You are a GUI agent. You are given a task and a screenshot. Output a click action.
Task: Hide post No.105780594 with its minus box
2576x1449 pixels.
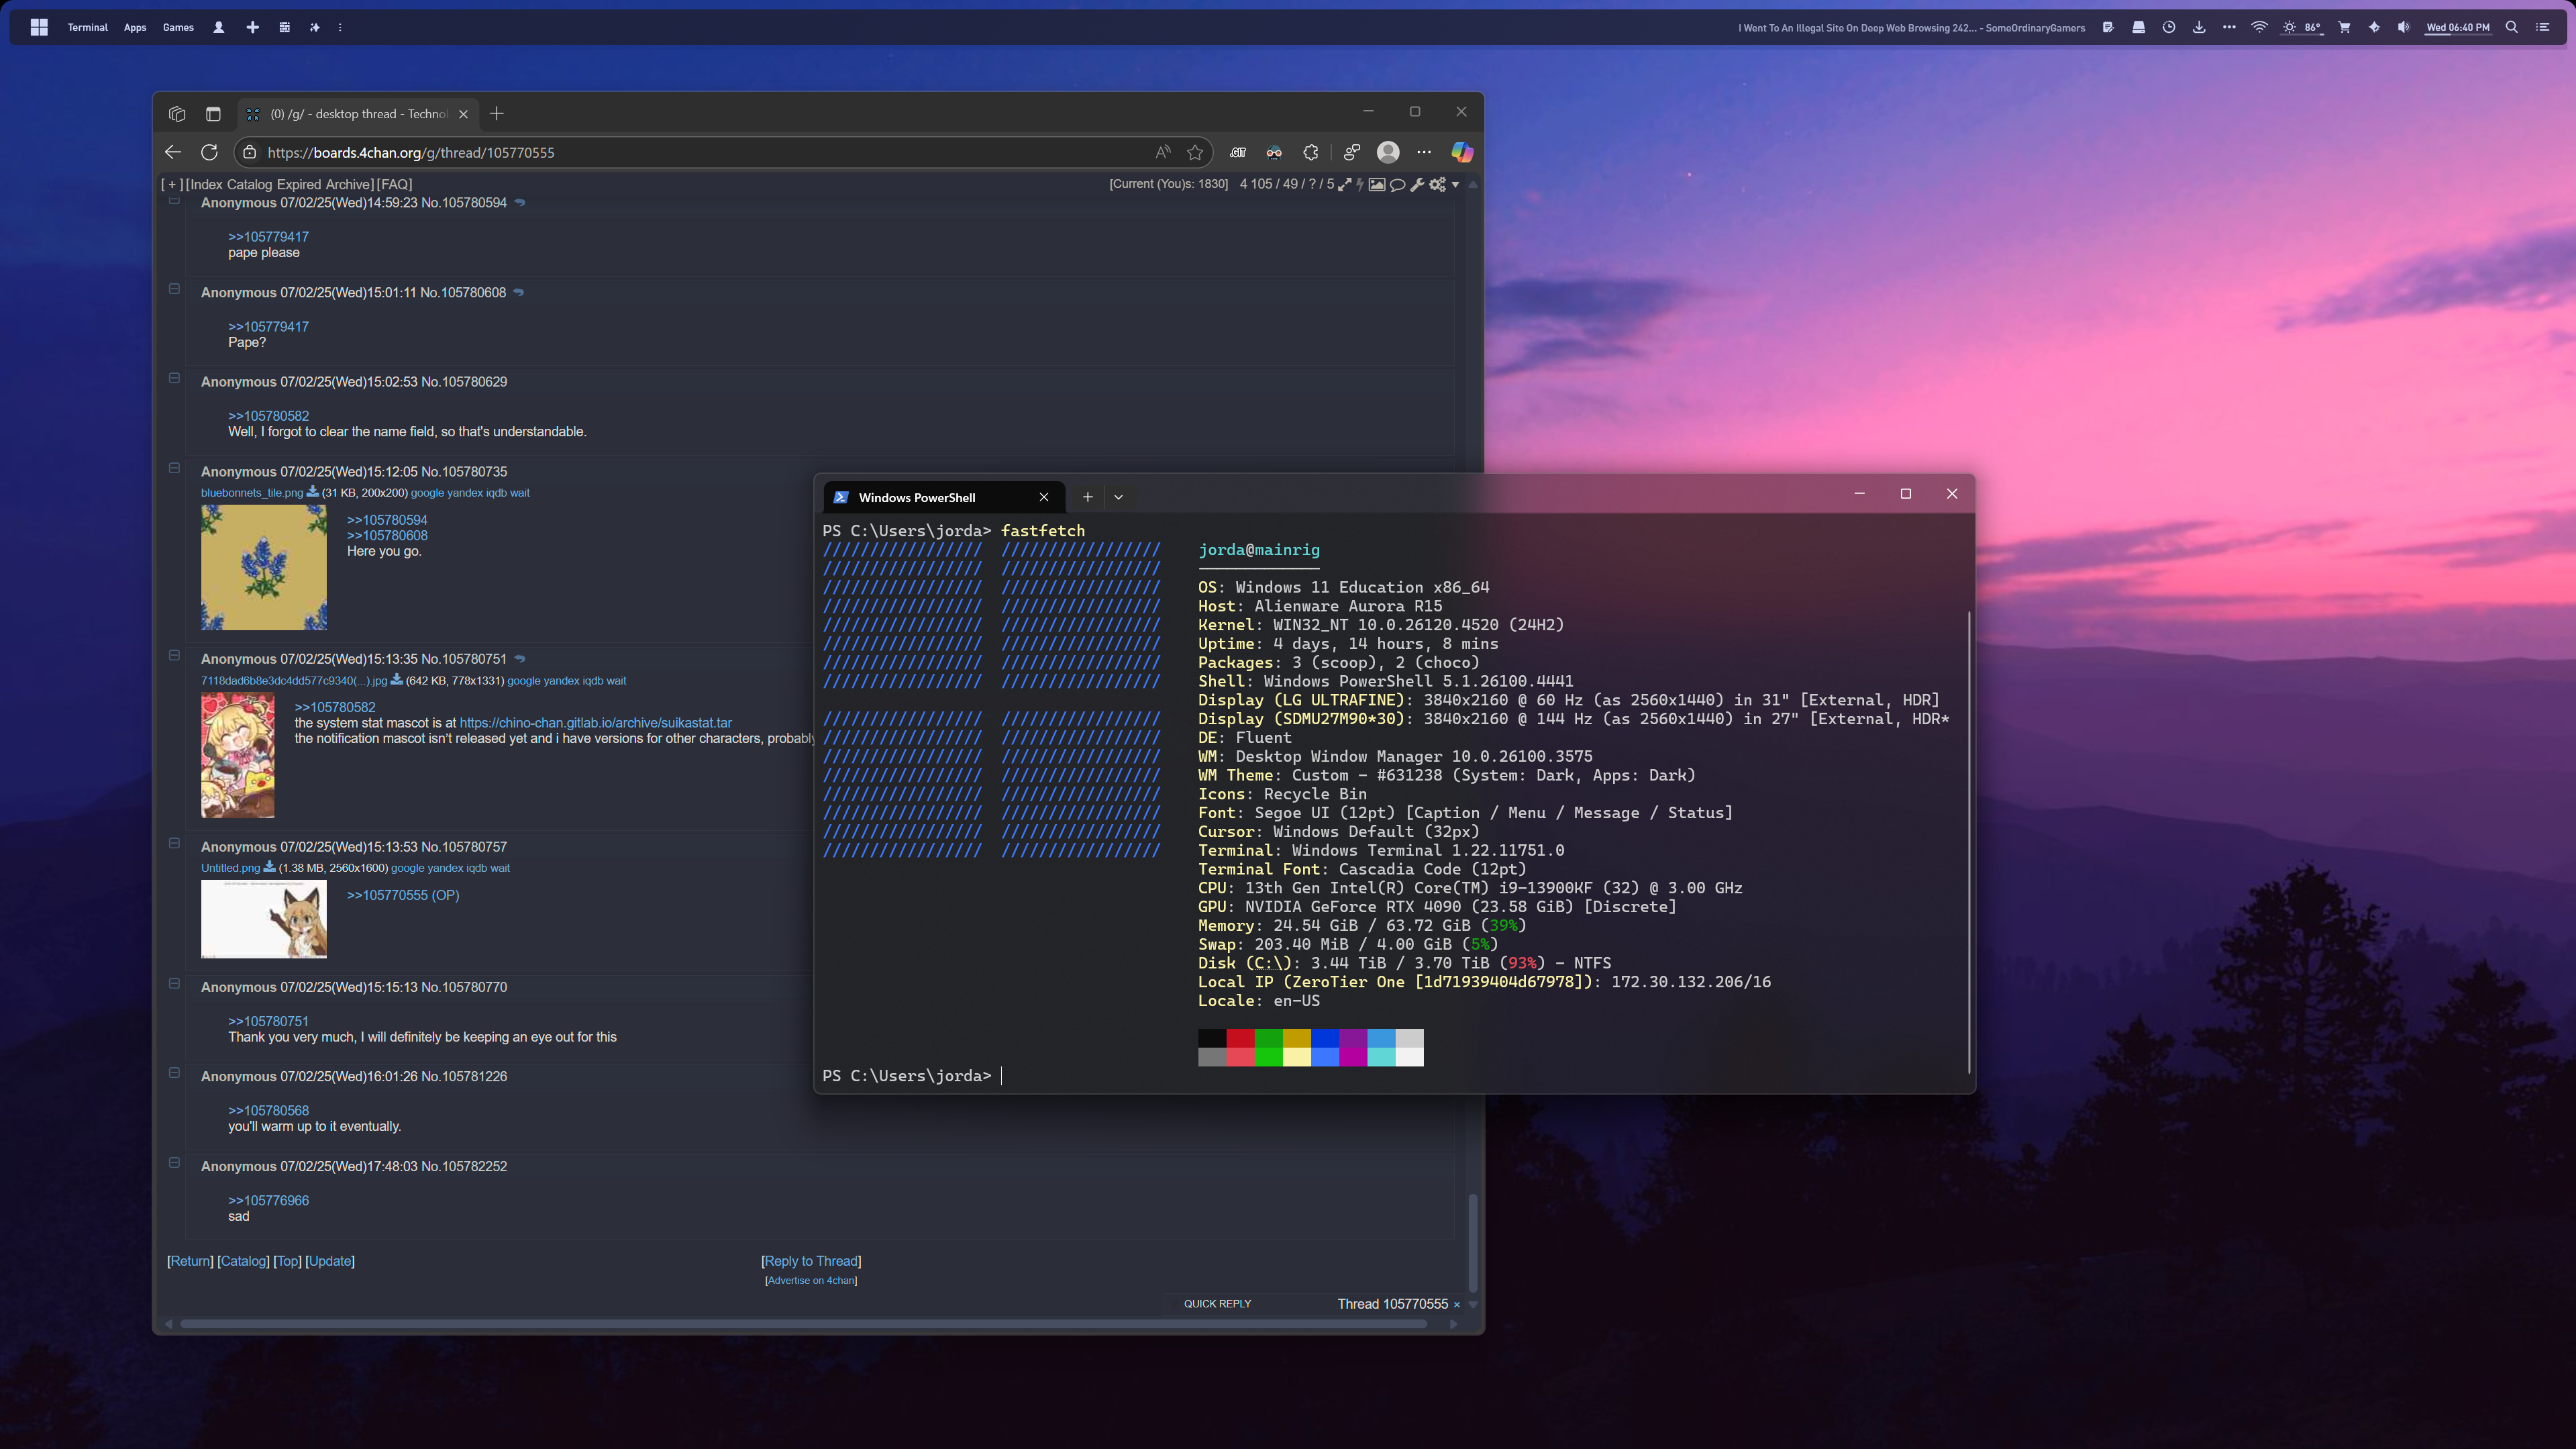click(174, 200)
